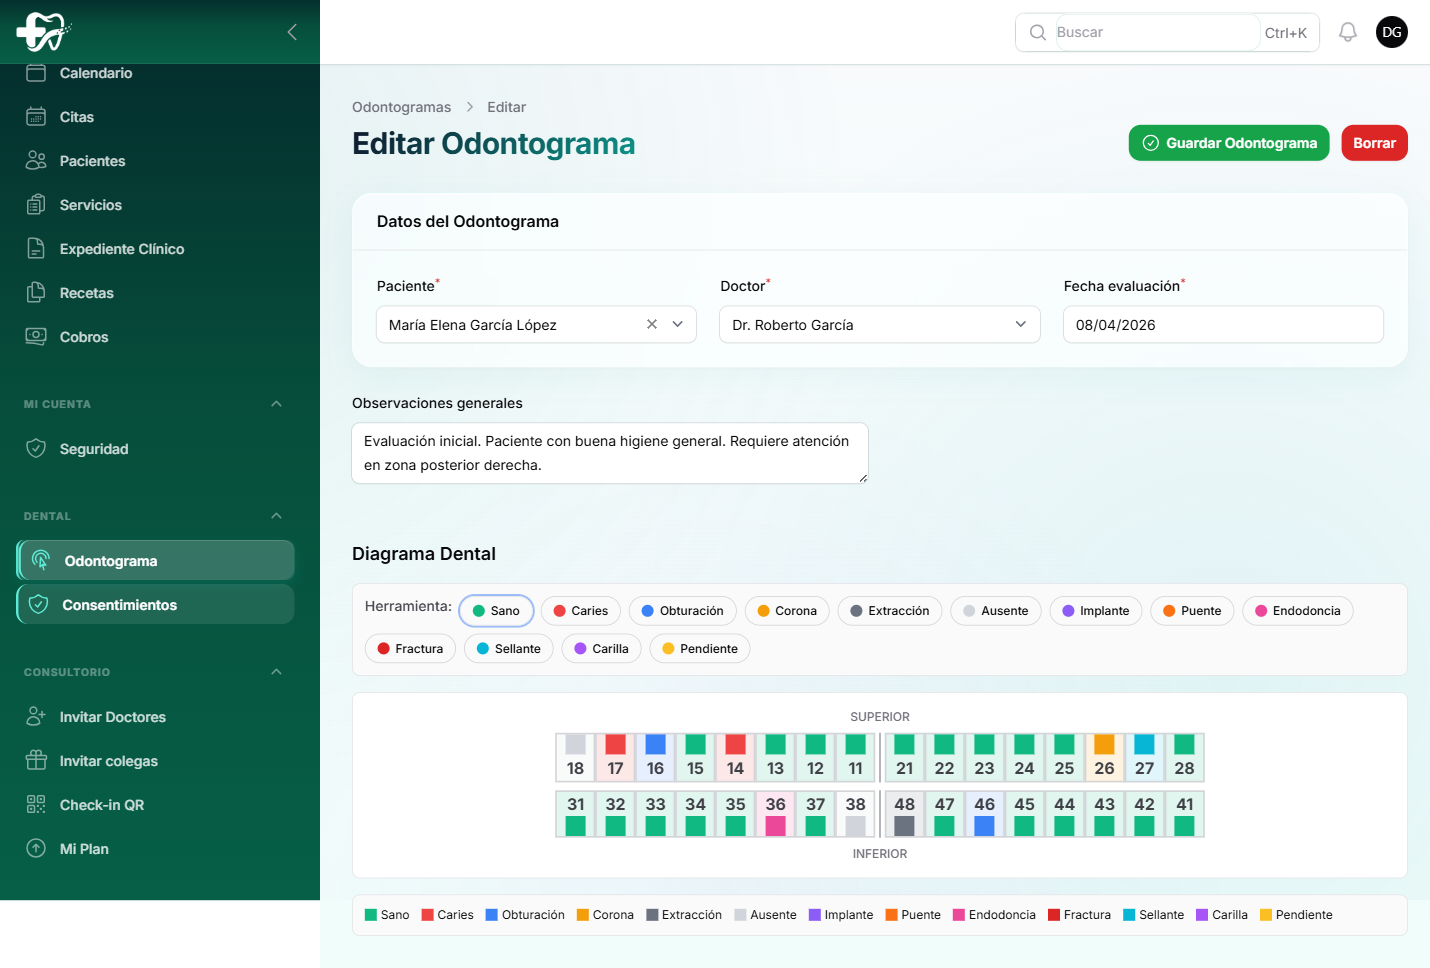Click the Citas appointments icon
The height and width of the screenshot is (968, 1430).
36,117
